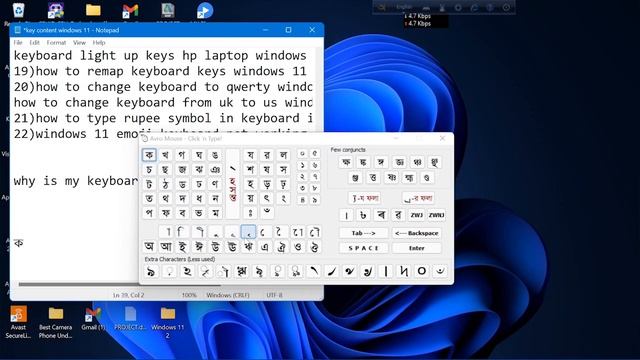Insert the গ character

[182, 155]
